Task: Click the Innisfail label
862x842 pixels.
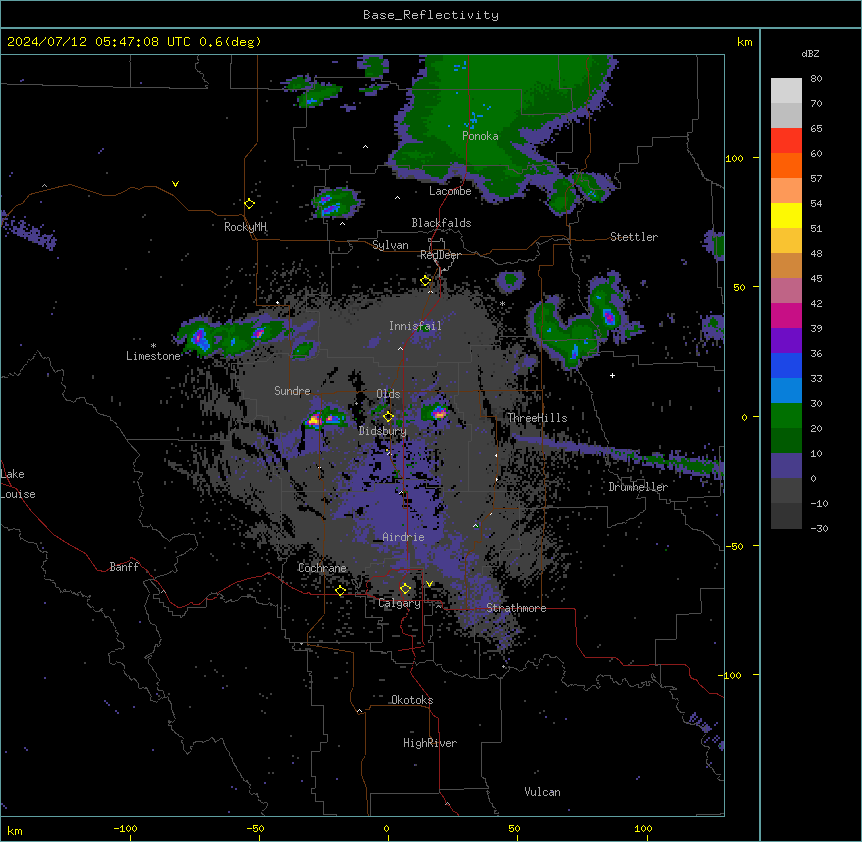Action: pyautogui.click(x=415, y=326)
